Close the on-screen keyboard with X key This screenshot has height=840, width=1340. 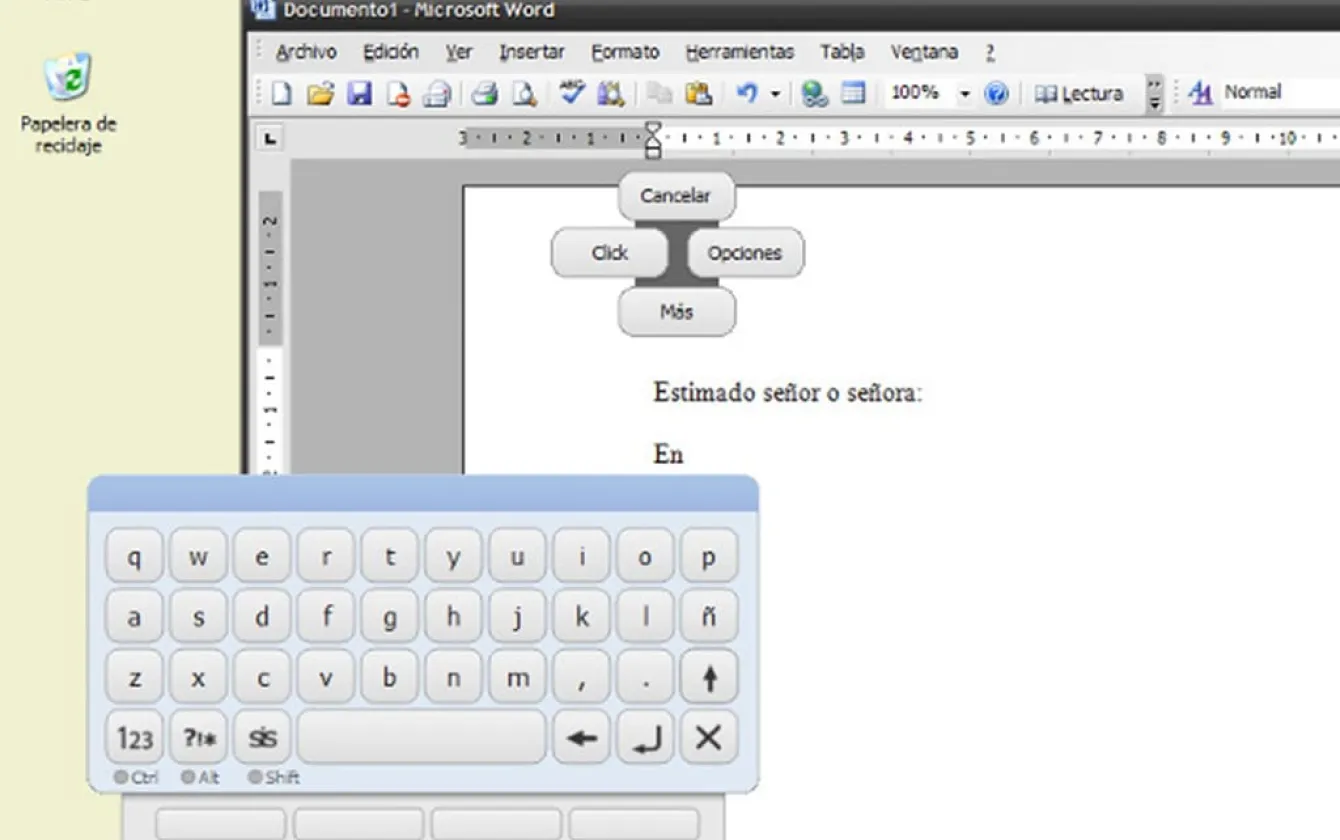709,738
